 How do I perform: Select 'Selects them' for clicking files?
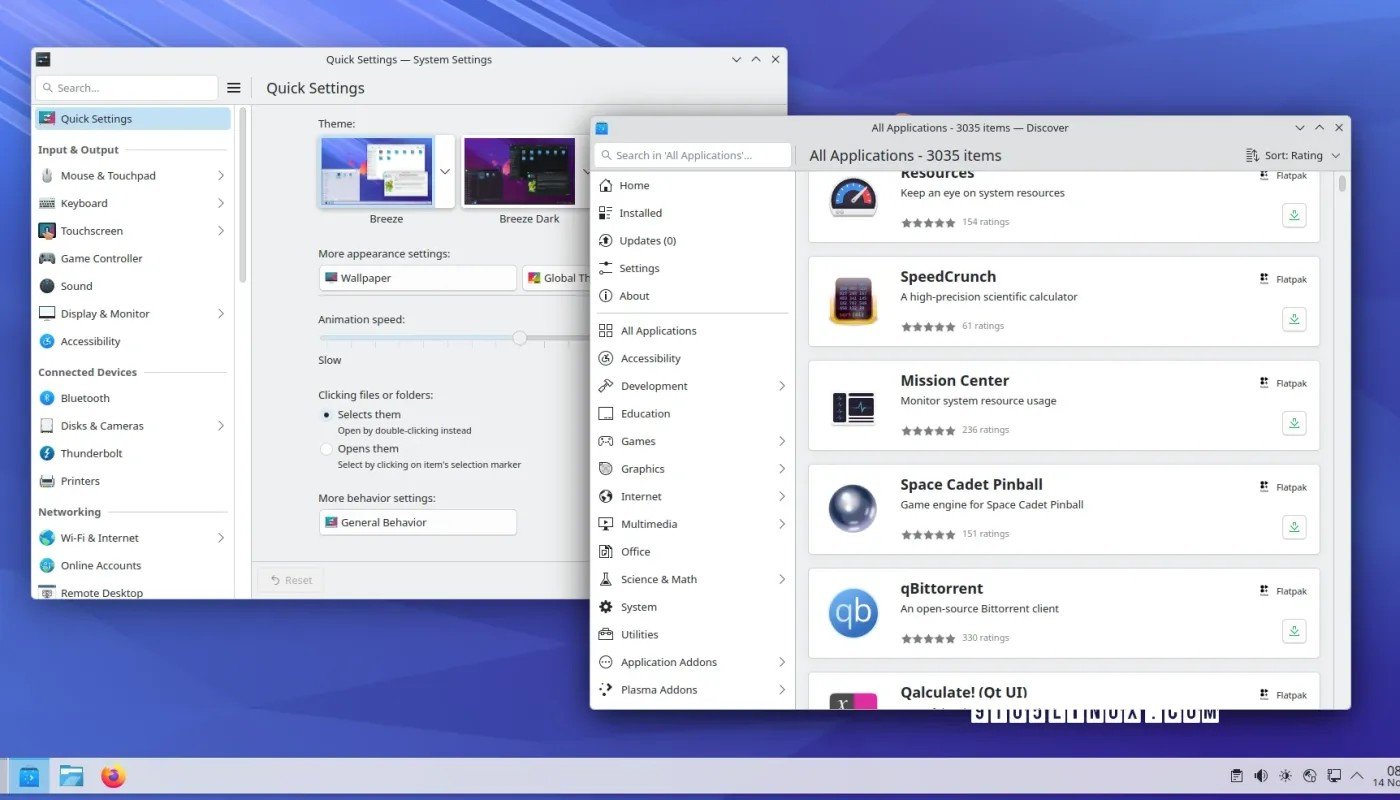click(325, 414)
